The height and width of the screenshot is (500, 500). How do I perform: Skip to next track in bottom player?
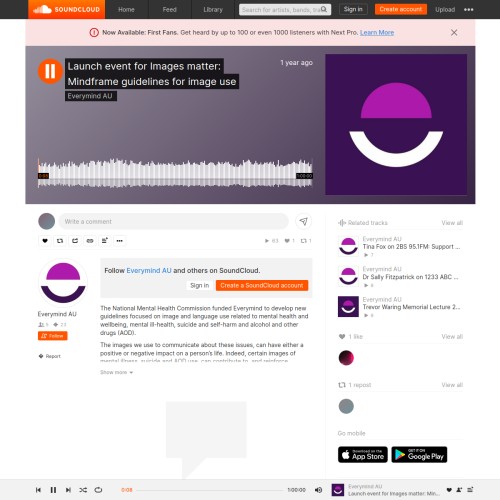click(68, 490)
